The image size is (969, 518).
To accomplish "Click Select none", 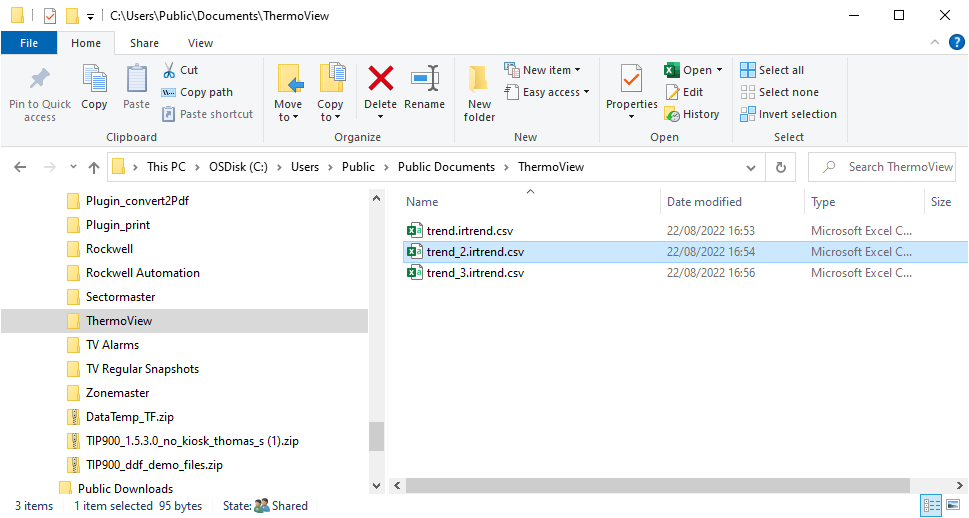I will (x=779, y=92).
